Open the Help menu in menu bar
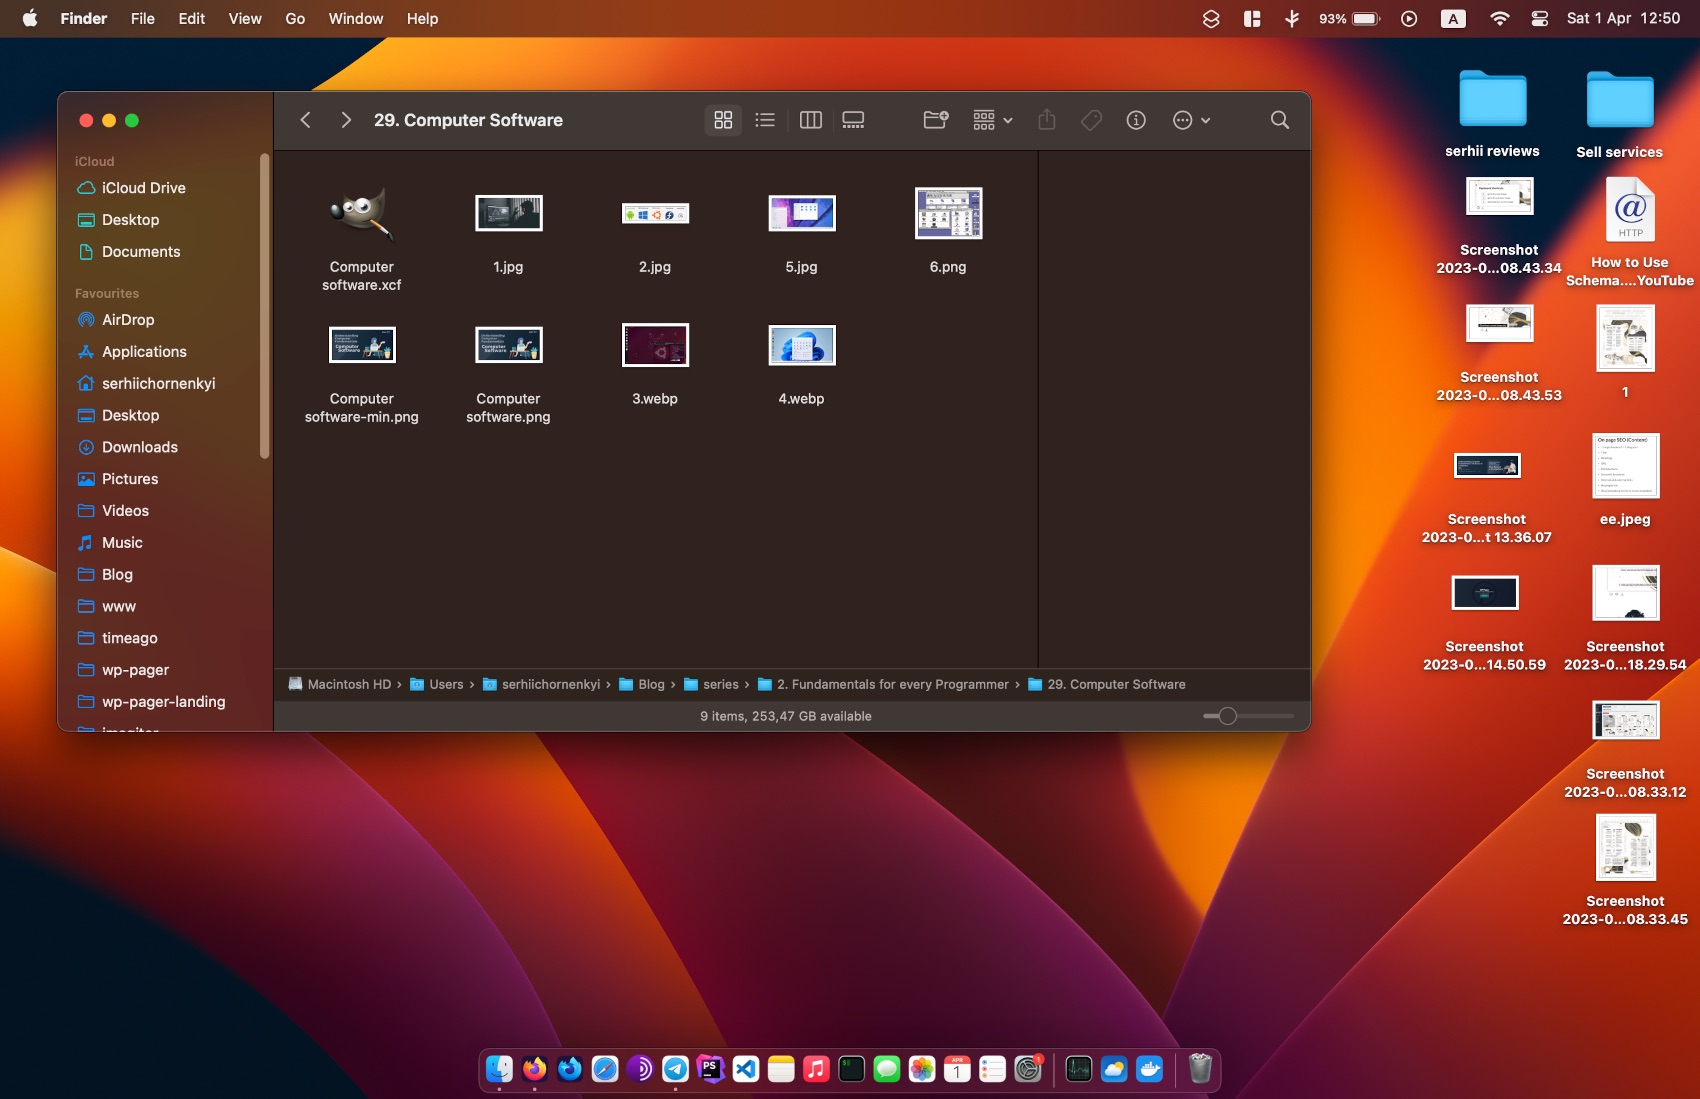This screenshot has height=1099, width=1700. [x=422, y=18]
